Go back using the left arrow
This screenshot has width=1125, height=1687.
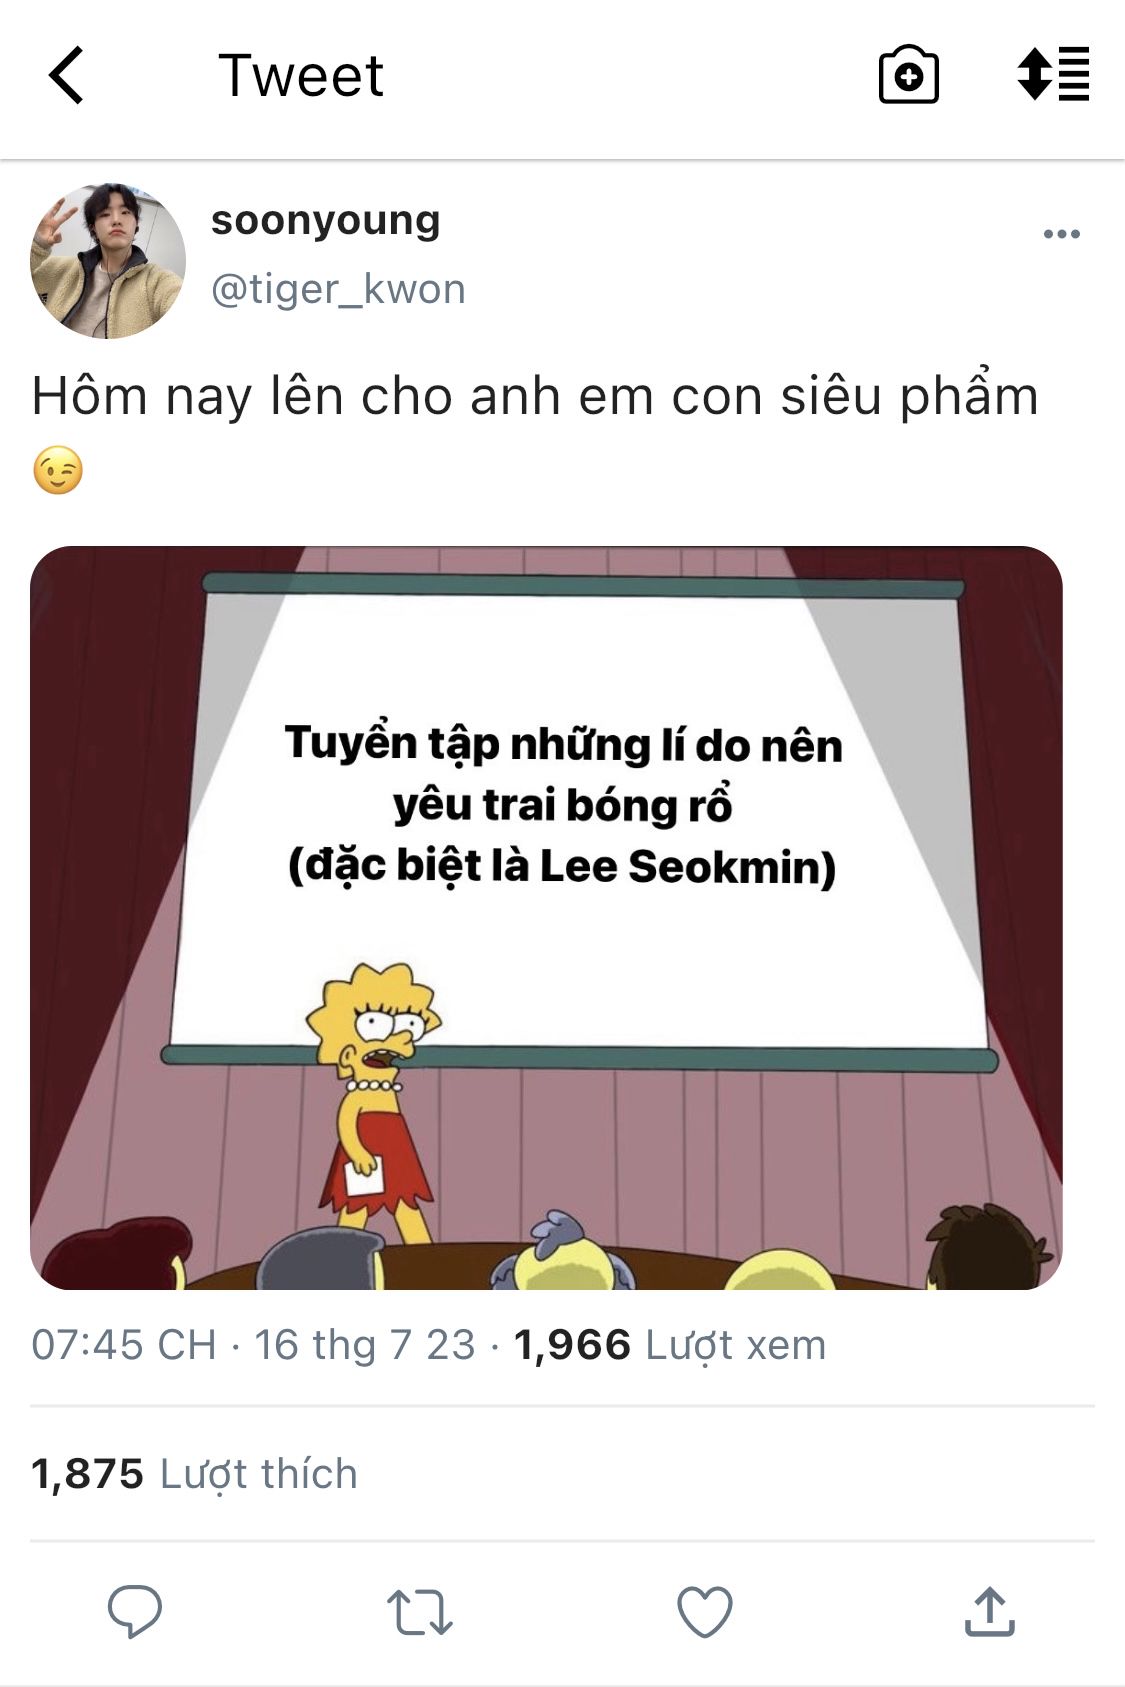(66, 75)
